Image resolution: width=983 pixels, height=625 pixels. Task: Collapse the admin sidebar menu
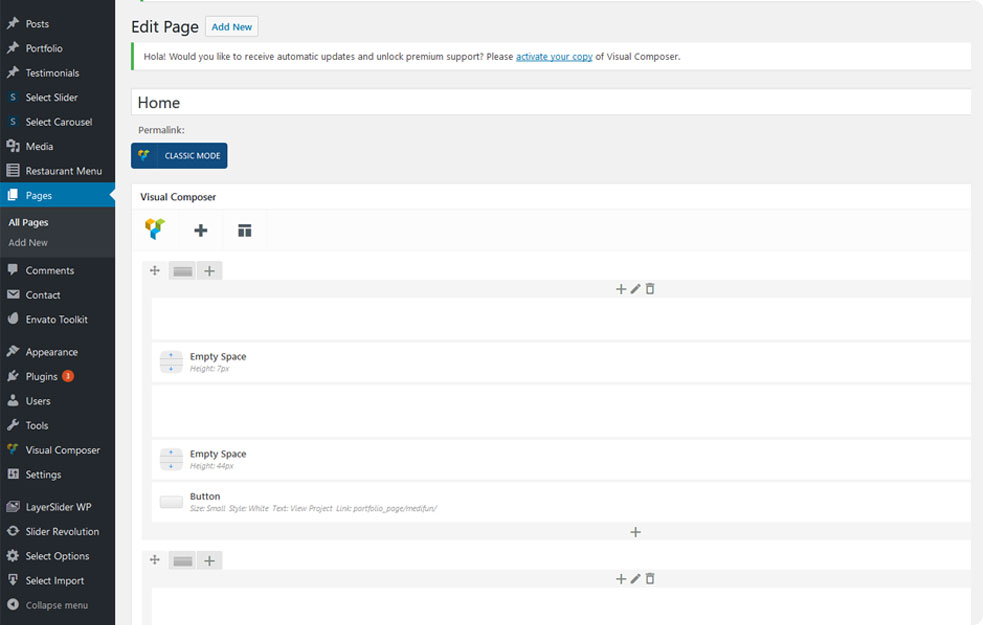tap(56, 605)
